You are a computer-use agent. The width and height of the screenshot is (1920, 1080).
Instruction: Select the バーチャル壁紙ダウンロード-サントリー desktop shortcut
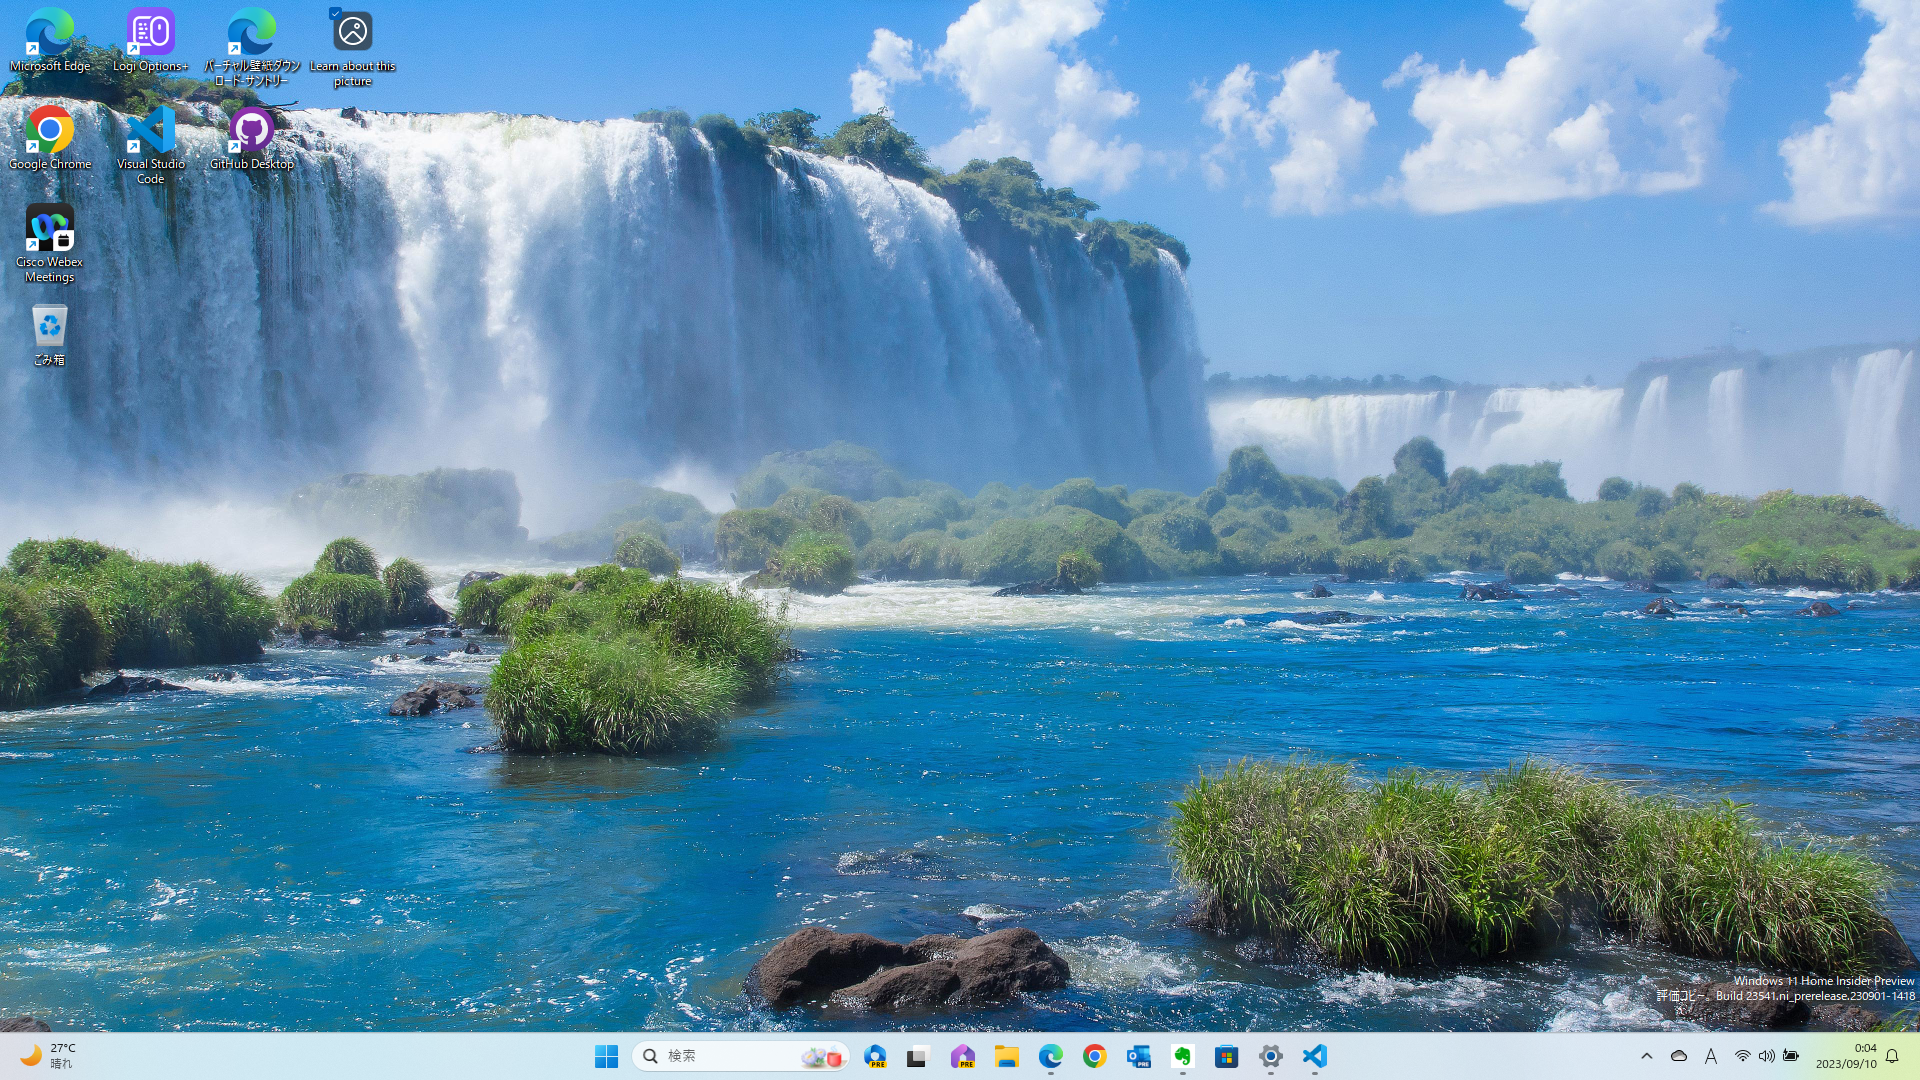click(x=251, y=47)
